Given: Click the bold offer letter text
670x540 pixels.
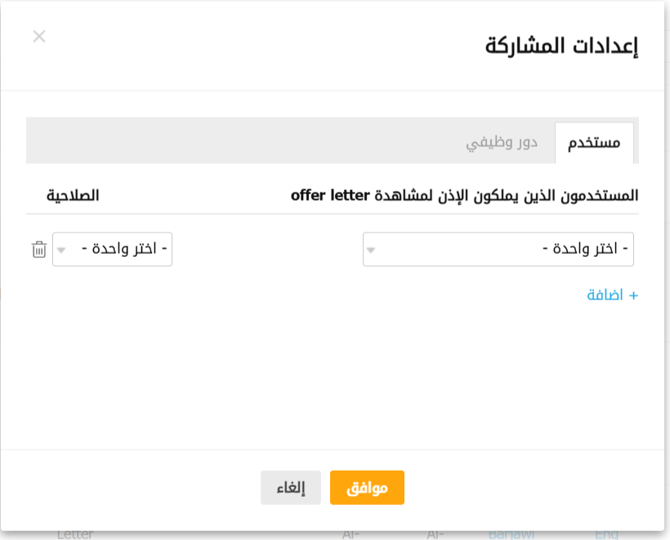Looking at the screenshot, I should (x=330, y=195).
